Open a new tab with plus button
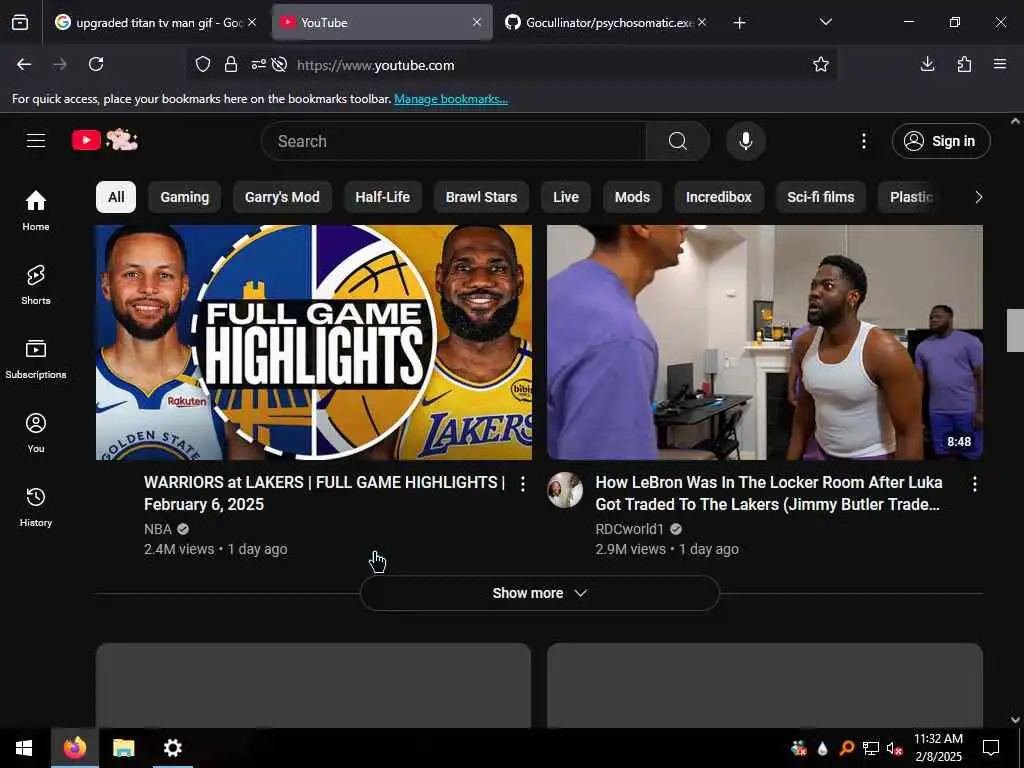 pyautogui.click(x=739, y=23)
